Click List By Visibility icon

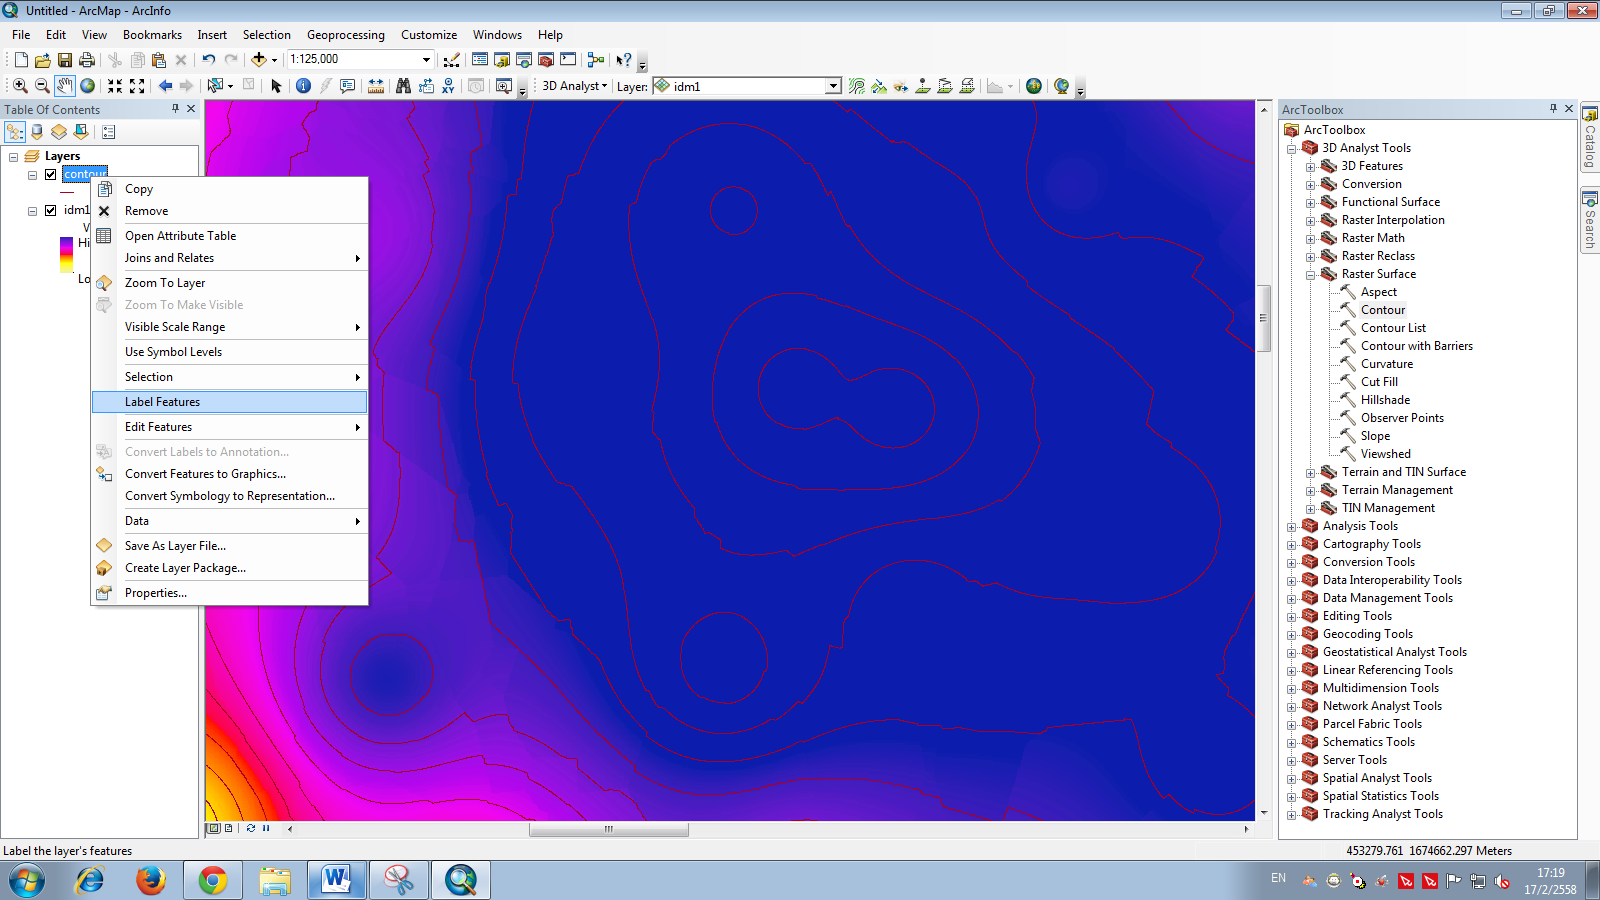click(x=59, y=132)
